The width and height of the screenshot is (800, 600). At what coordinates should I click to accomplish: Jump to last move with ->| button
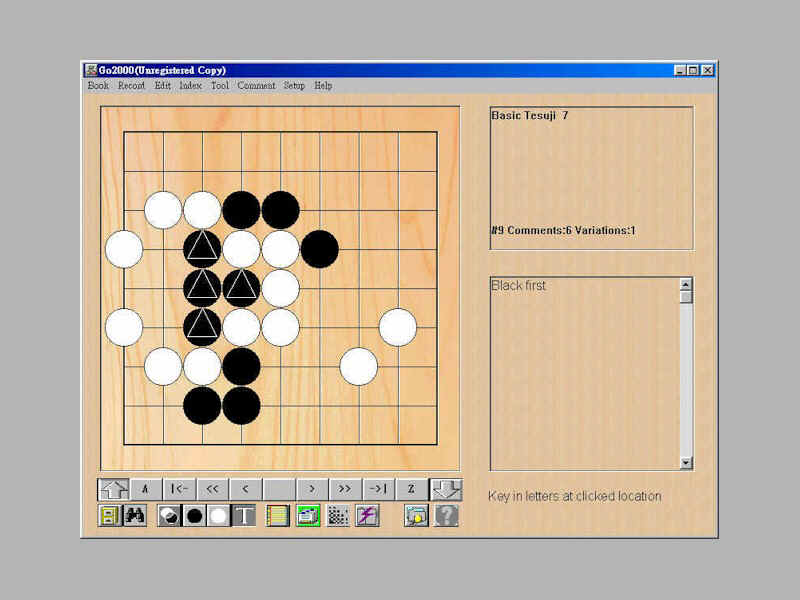click(x=379, y=489)
